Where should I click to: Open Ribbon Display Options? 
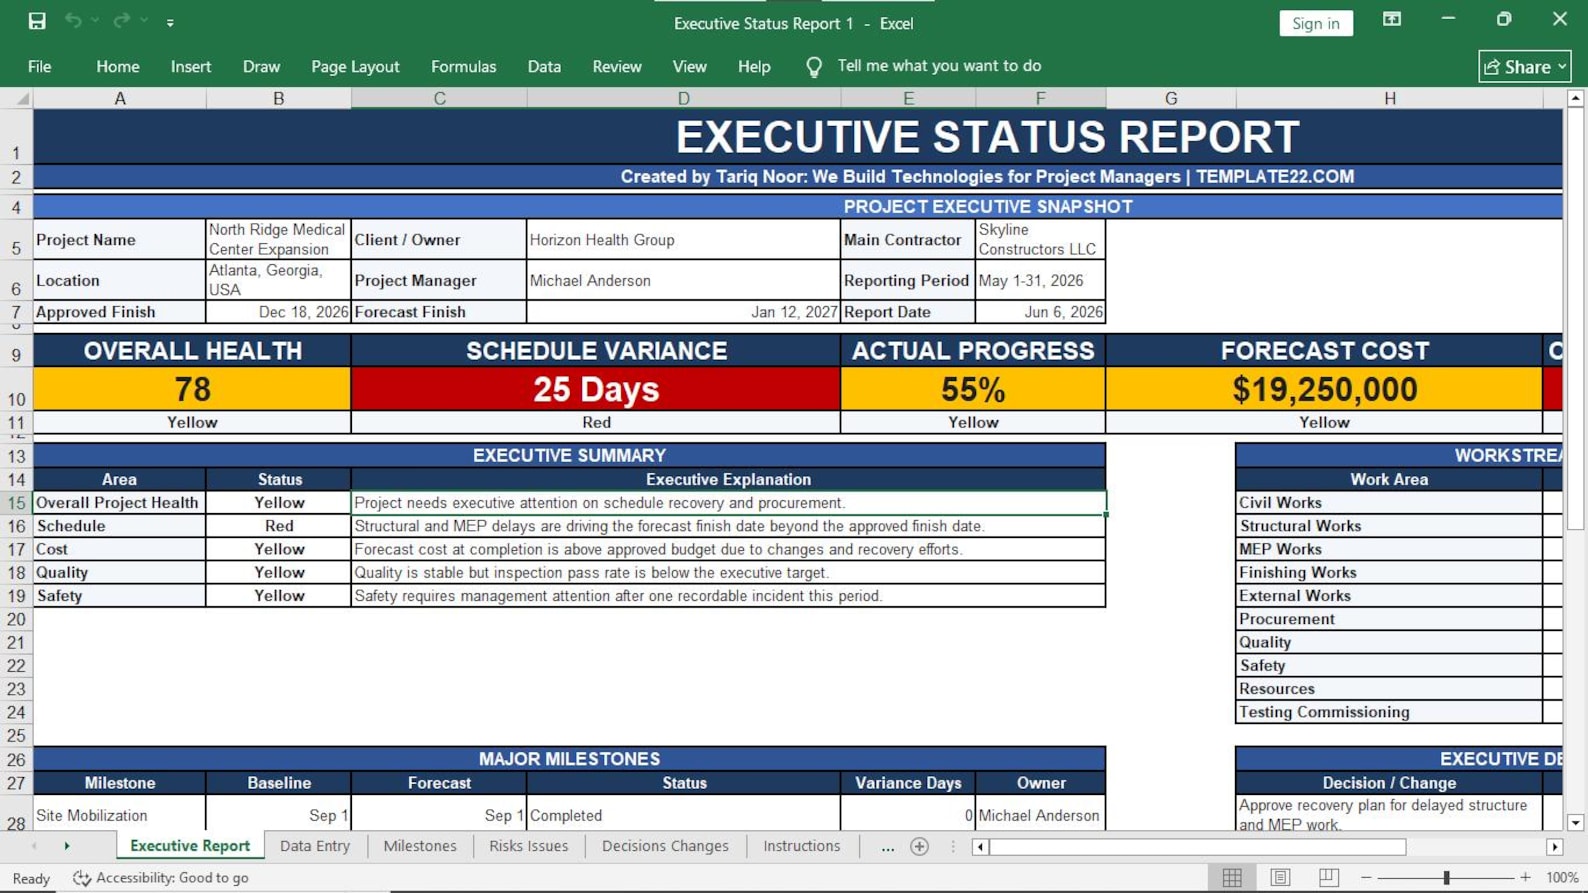coord(1392,20)
